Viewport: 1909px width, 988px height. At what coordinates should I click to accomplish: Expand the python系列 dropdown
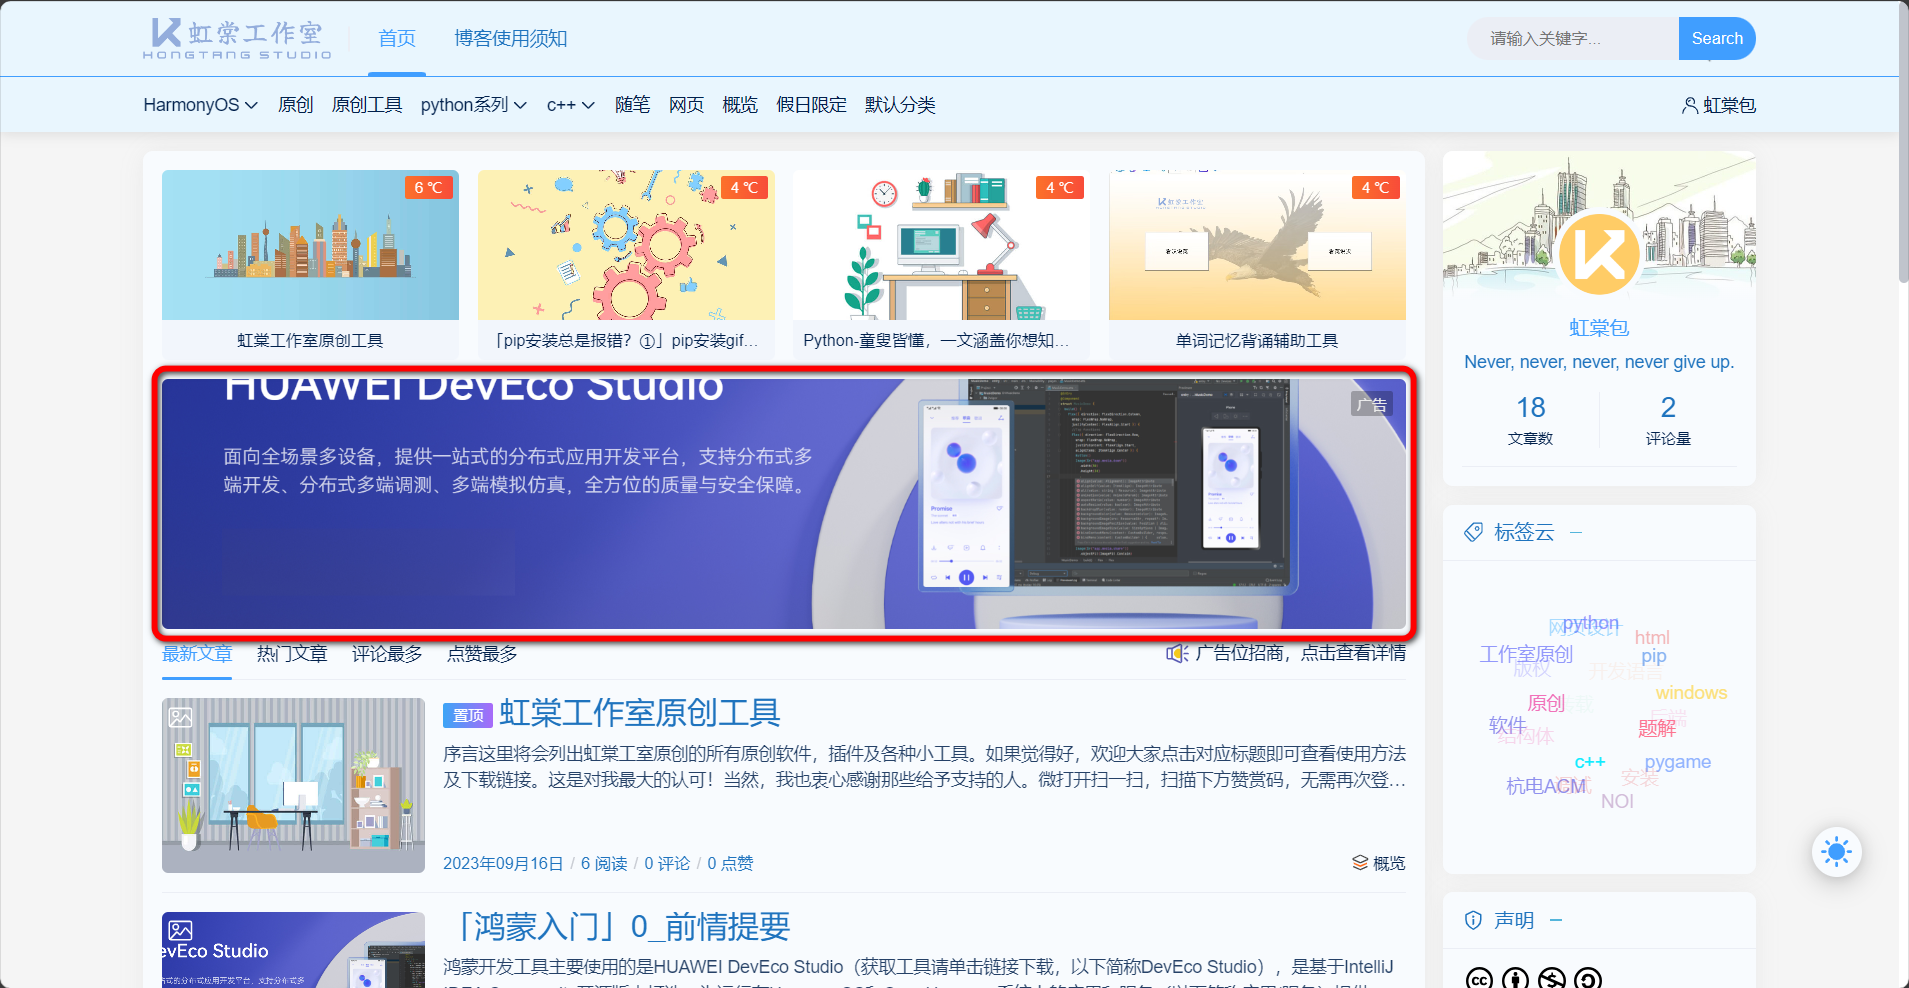tap(474, 105)
